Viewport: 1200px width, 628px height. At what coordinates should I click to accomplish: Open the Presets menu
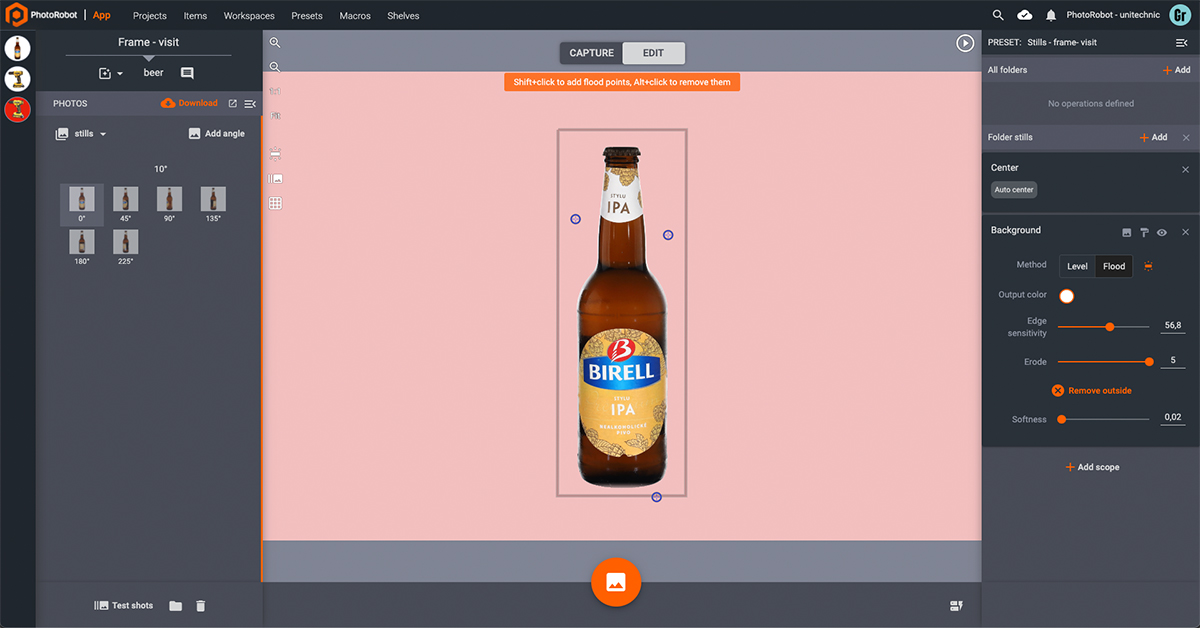click(306, 16)
